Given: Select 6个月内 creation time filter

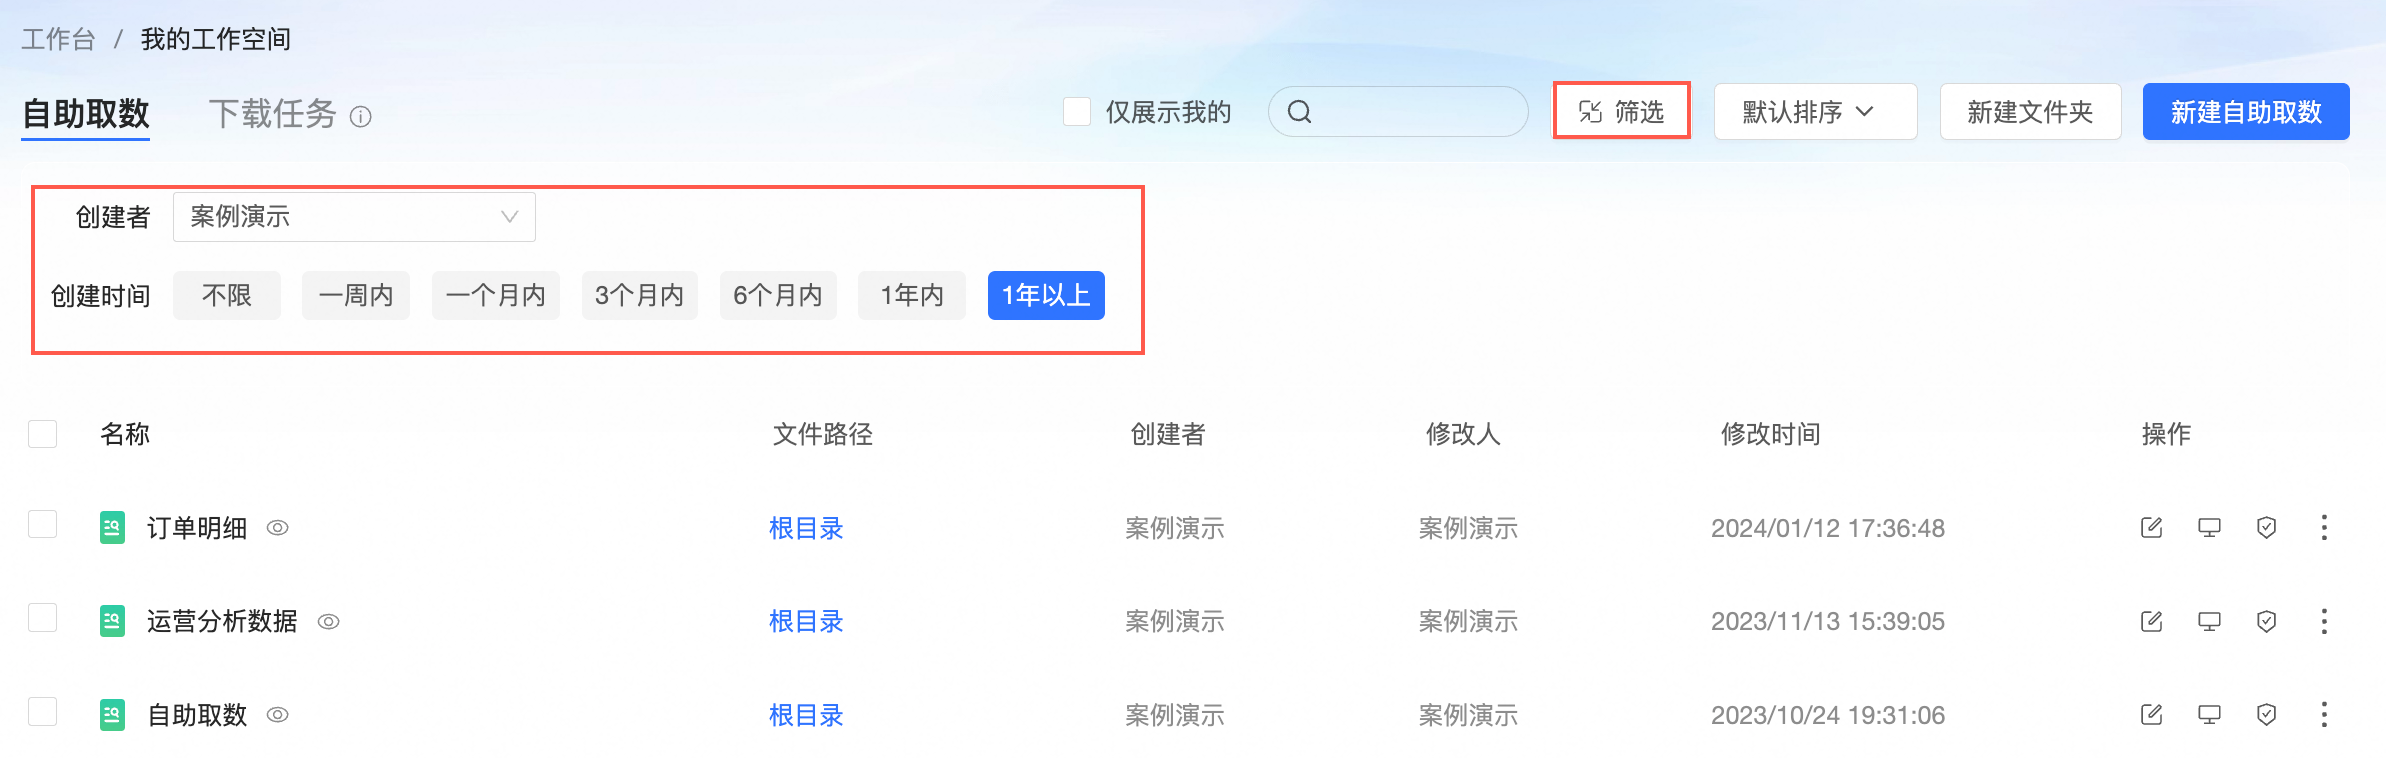Looking at the screenshot, I should [778, 295].
